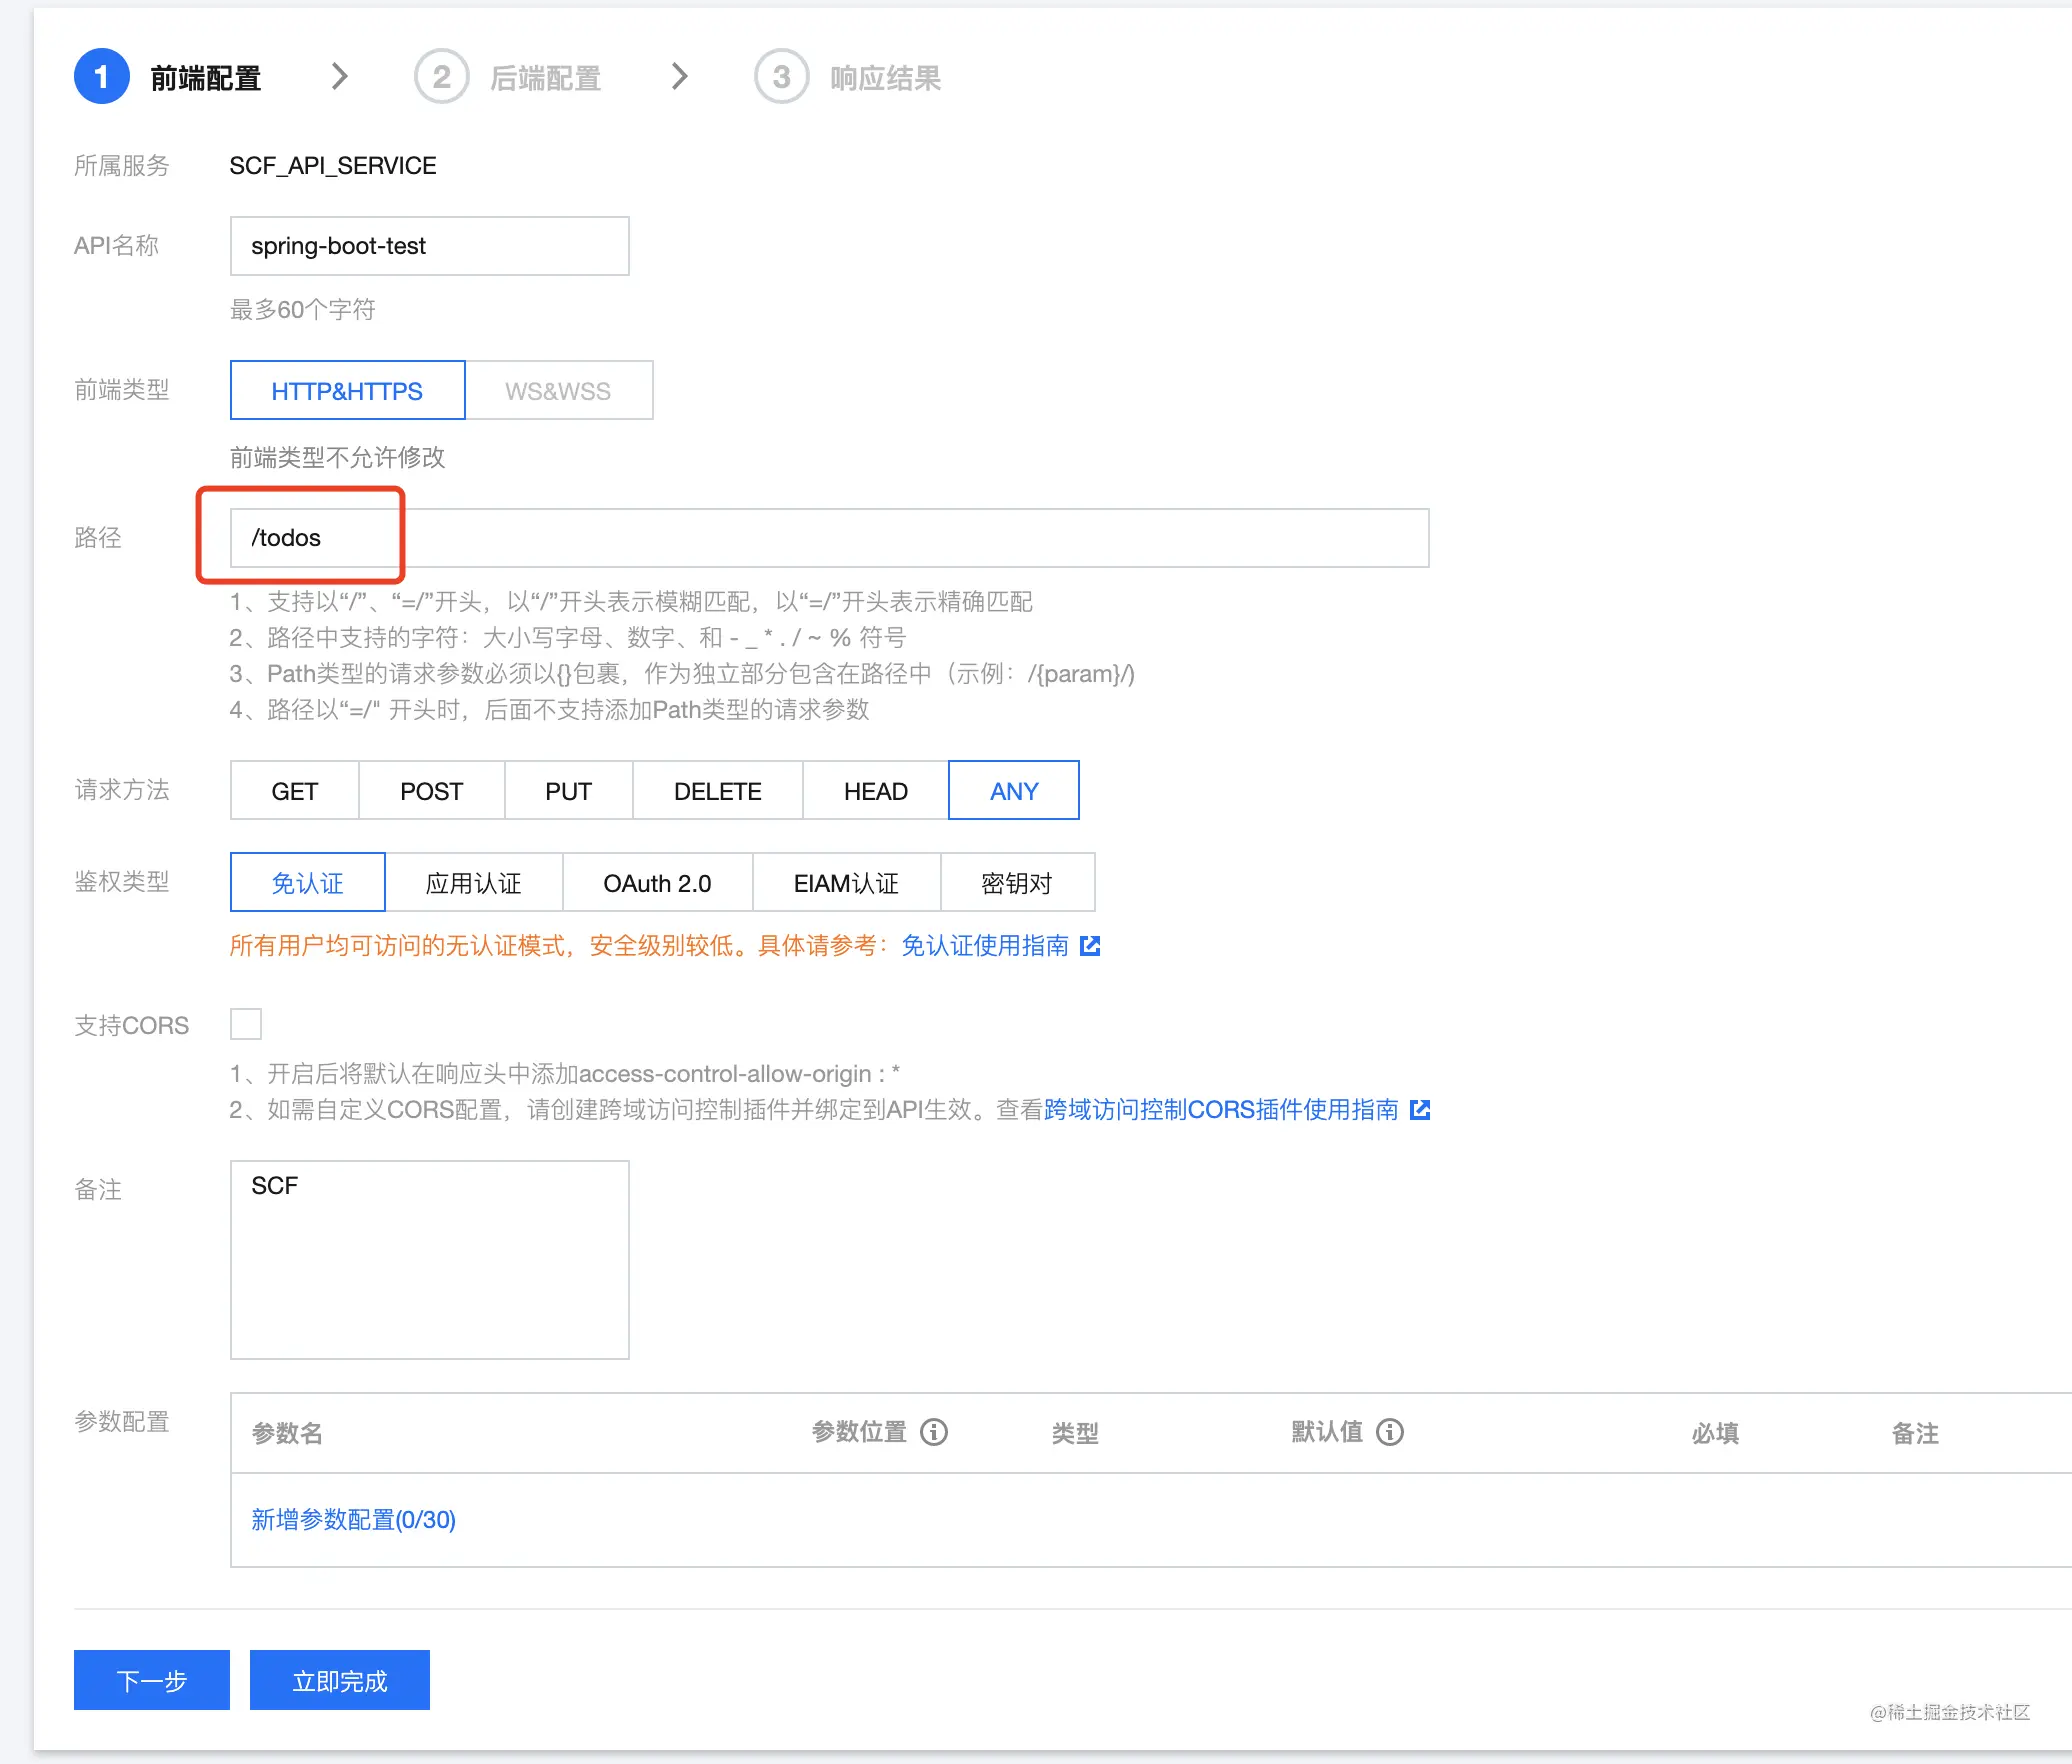Screen dimensions: 2072x1764
Task: Click the 类型 column header
Action: click(1076, 1433)
